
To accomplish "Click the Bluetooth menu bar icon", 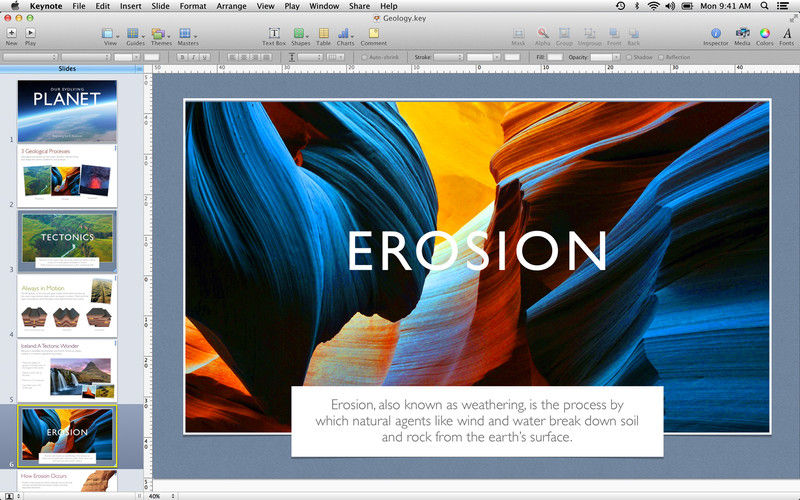I will point(637,6).
